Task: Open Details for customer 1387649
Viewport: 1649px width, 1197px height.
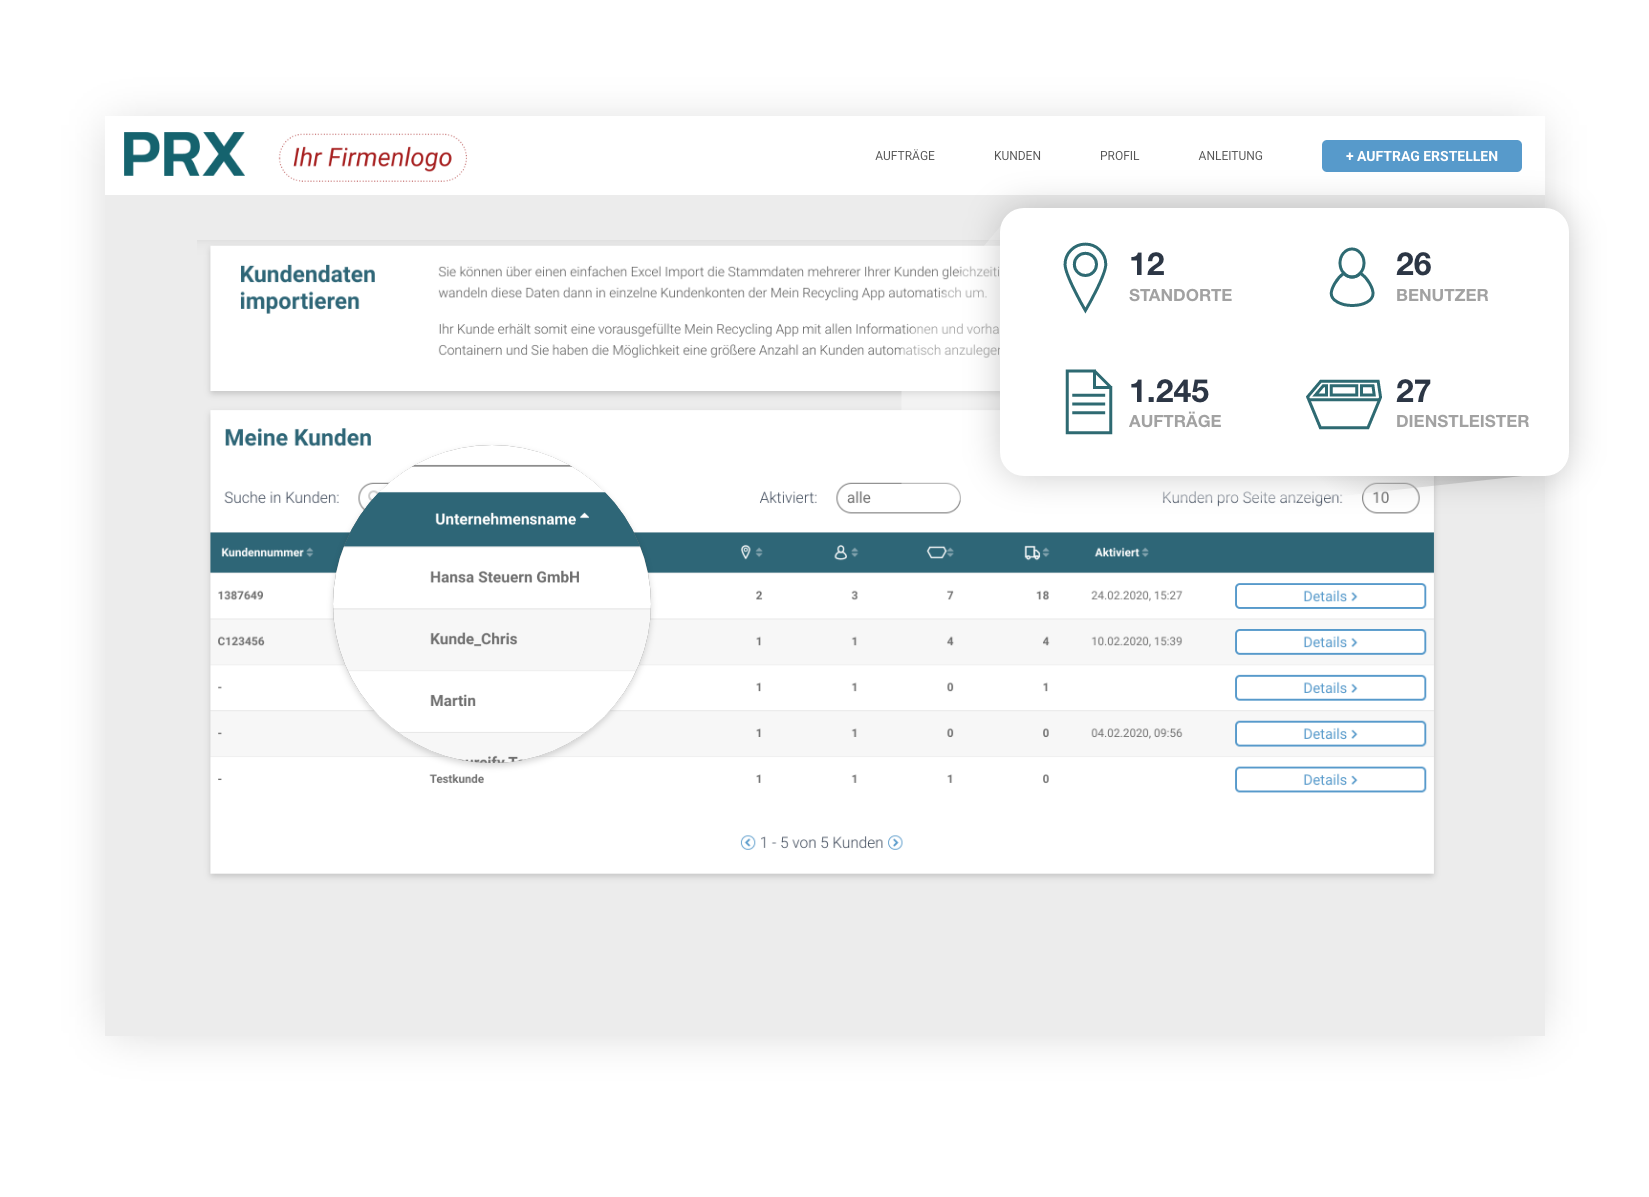Action: pyautogui.click(x=1330, y=596)
